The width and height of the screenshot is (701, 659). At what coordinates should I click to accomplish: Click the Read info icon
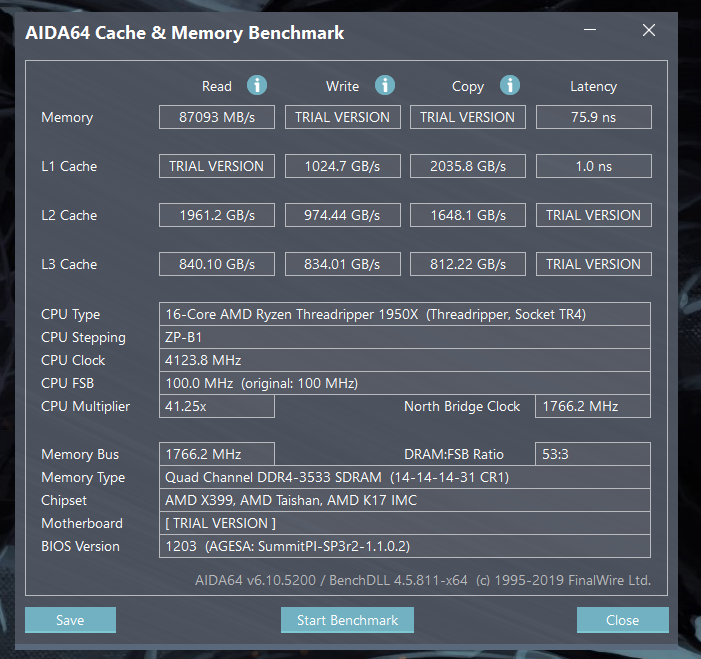257,85
